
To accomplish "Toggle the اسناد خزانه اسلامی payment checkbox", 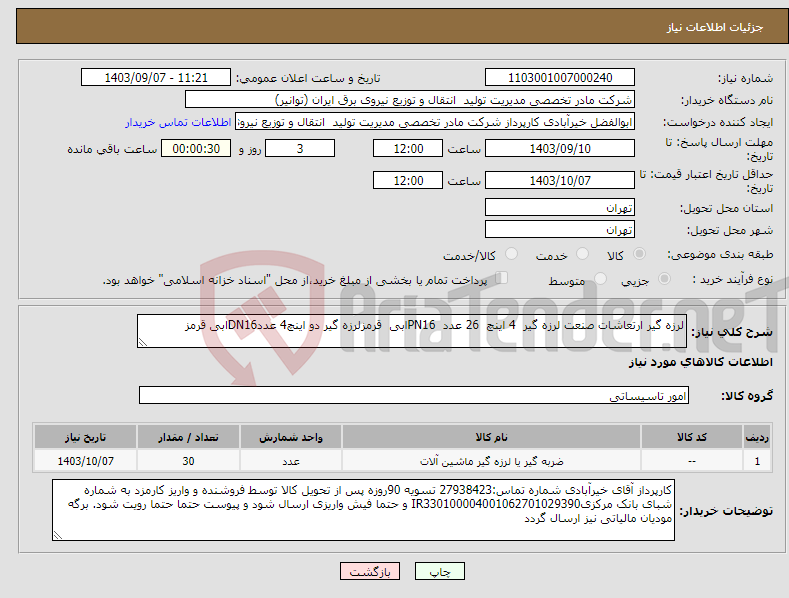I will pyautogui.click(x=502, y=278).
